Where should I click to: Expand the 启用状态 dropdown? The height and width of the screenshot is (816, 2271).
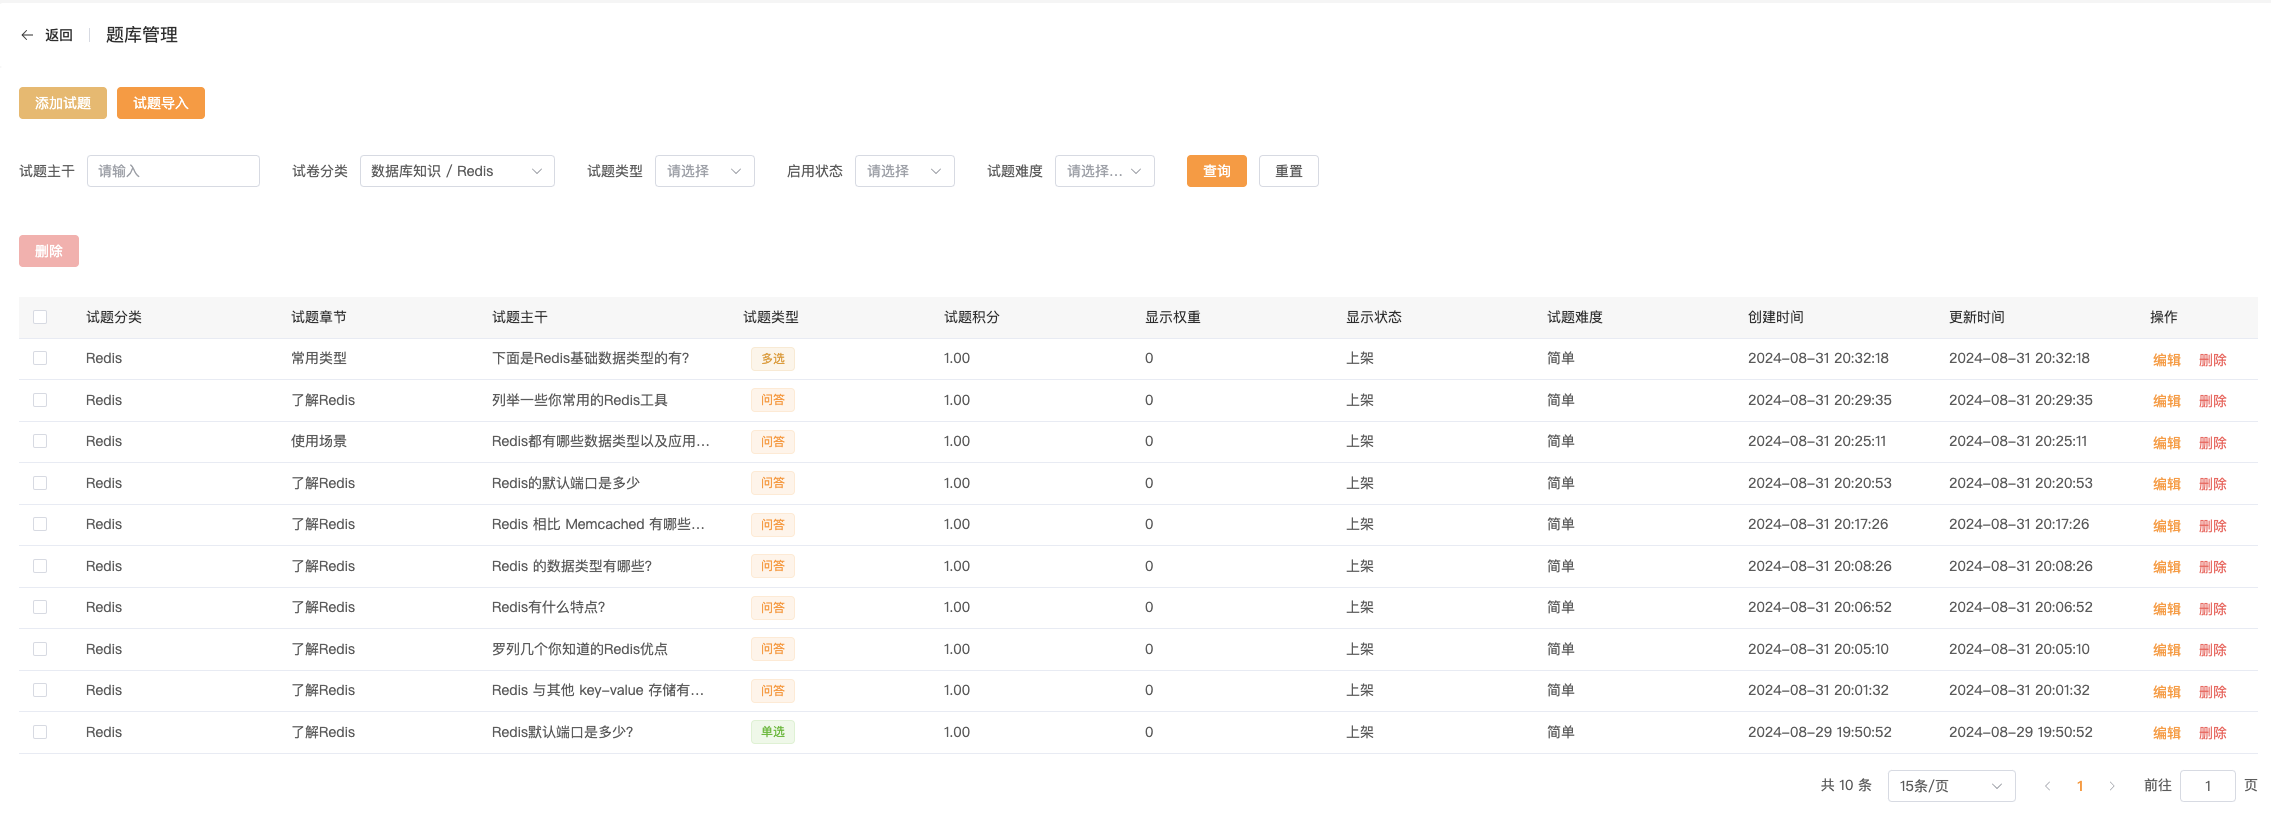[x=905, y=171]
